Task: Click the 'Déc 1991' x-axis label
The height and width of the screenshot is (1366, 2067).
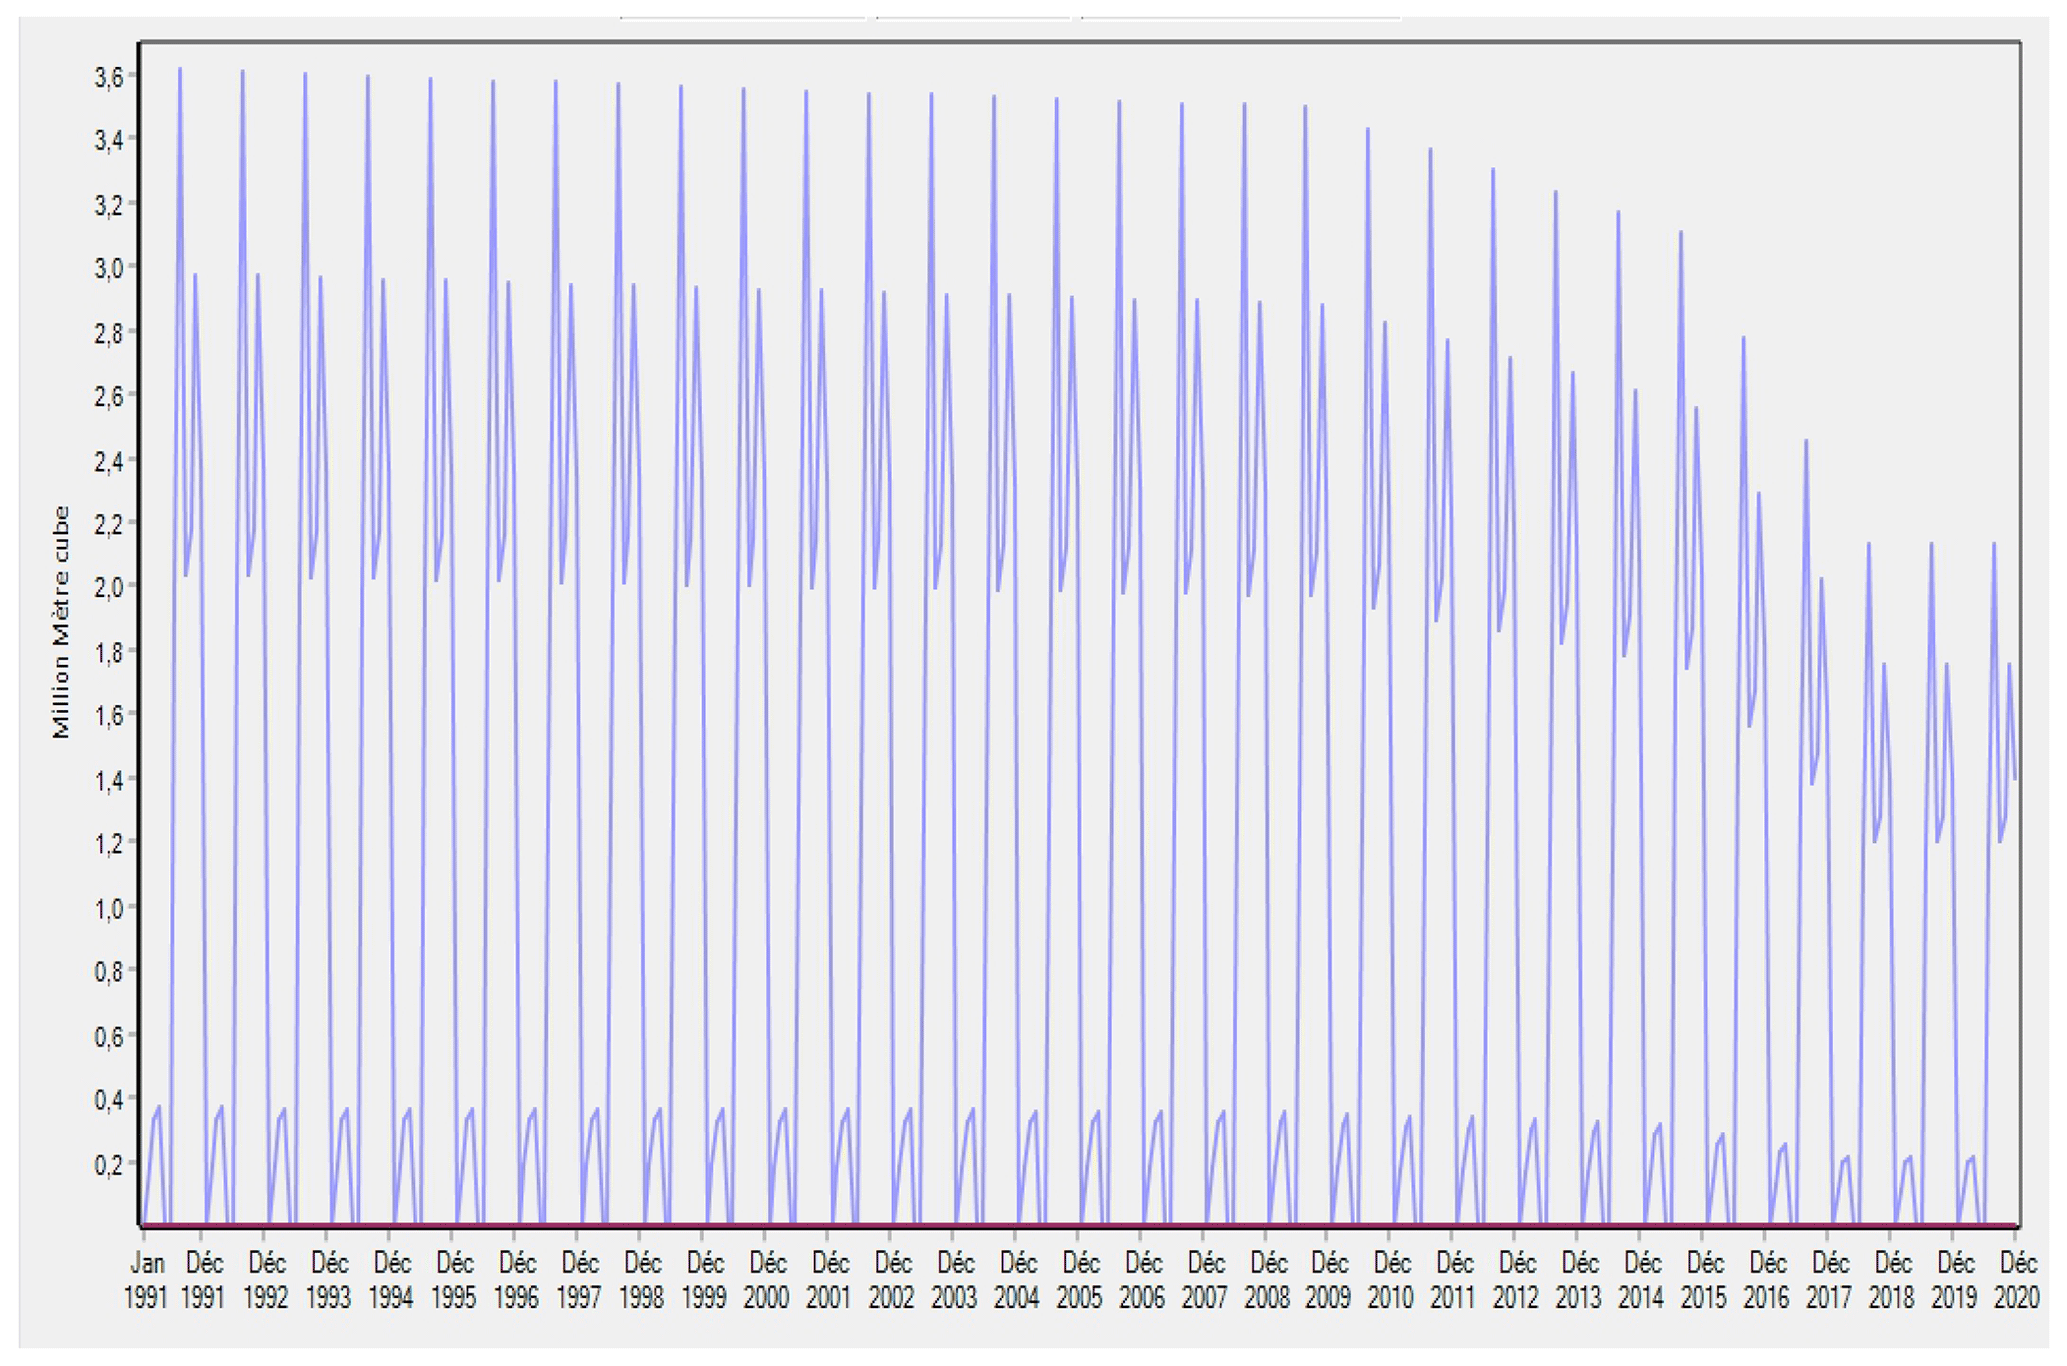Action: 204,1280
